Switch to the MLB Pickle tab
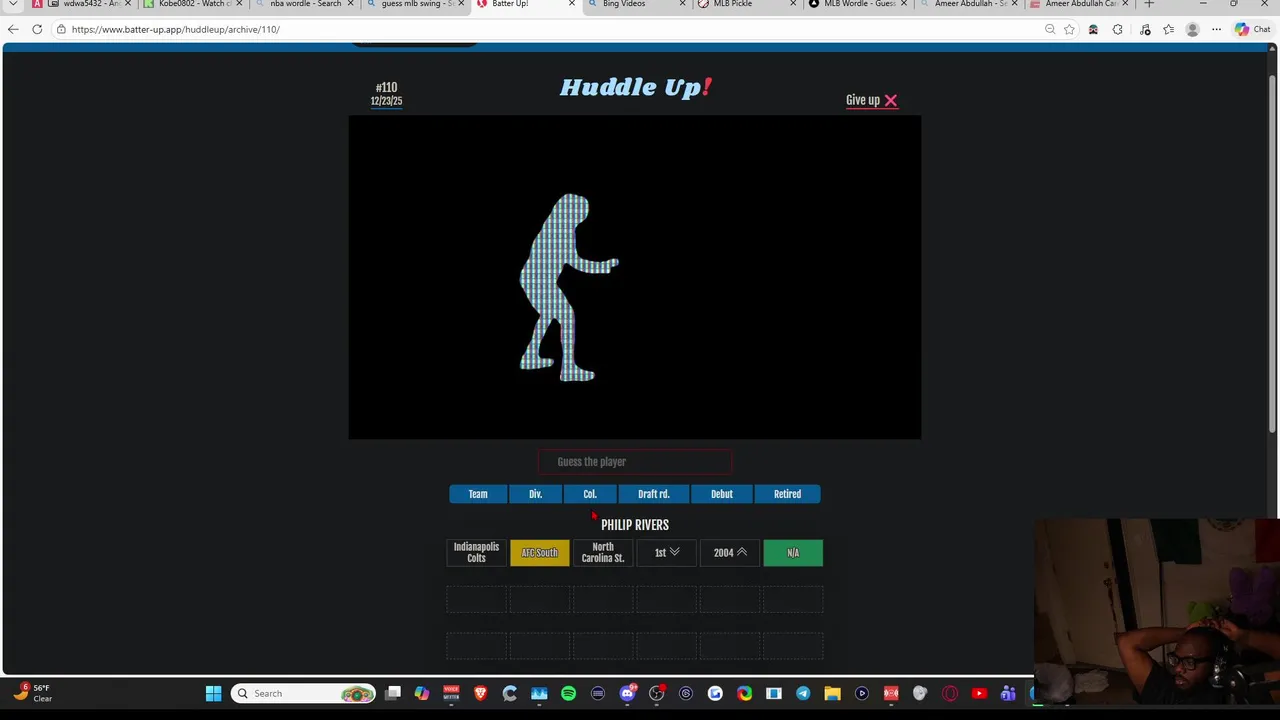Screen dimensions: 1280x720 point(747,4)
